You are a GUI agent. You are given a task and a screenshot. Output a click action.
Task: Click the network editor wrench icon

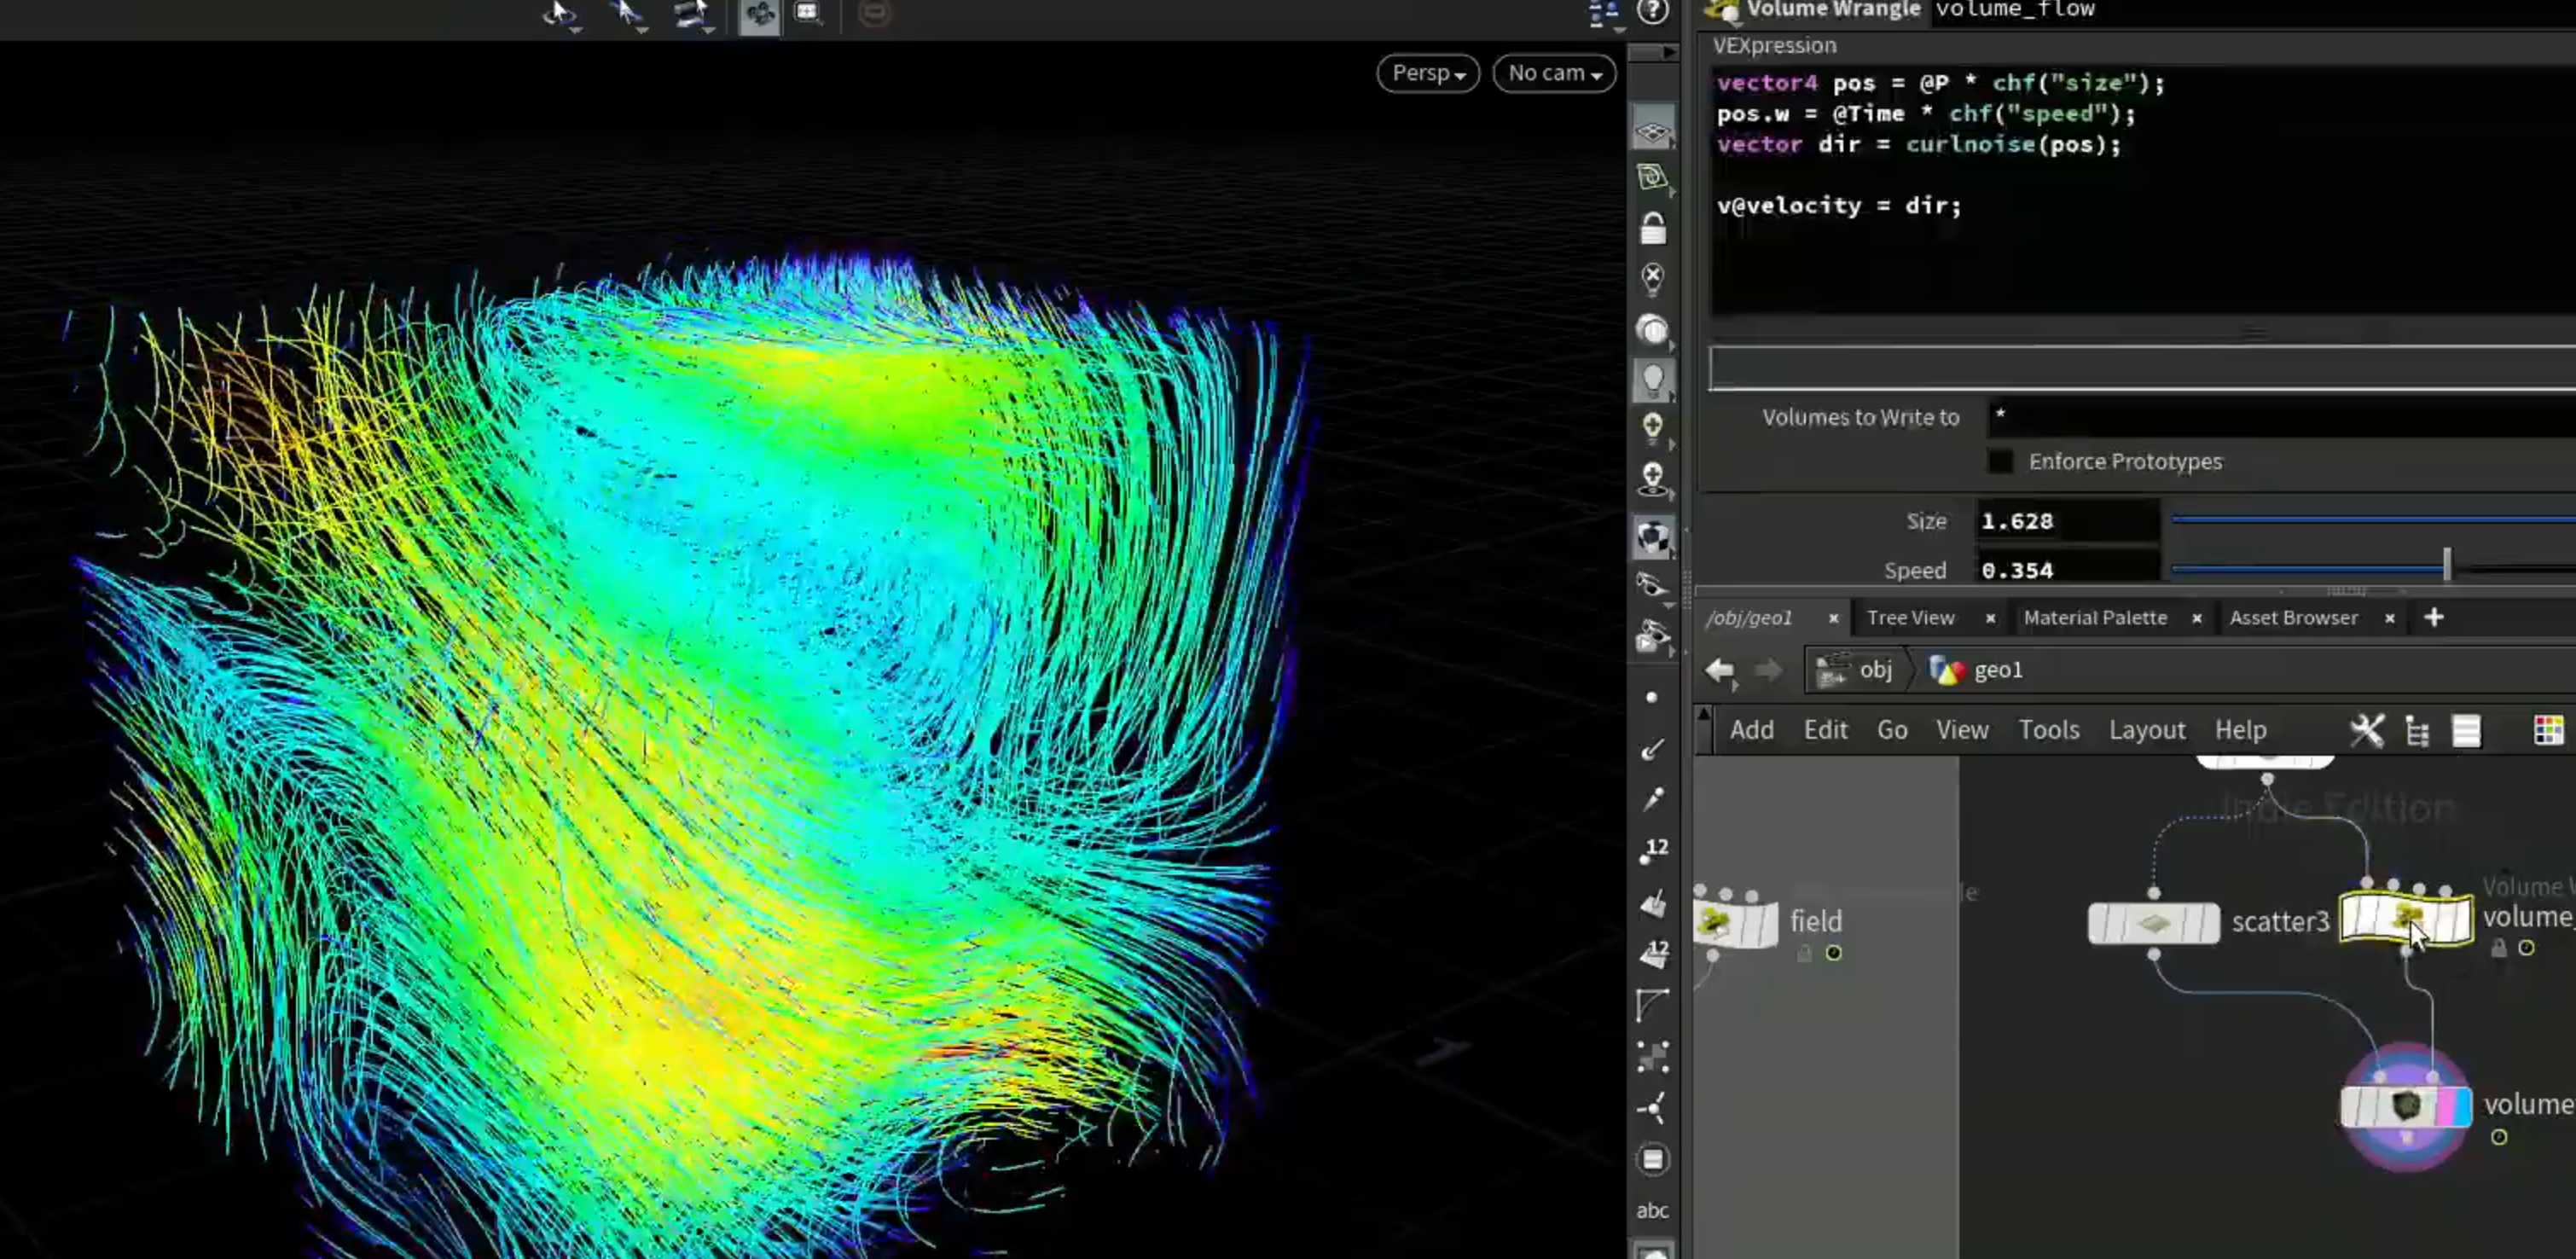point(2366,730)
